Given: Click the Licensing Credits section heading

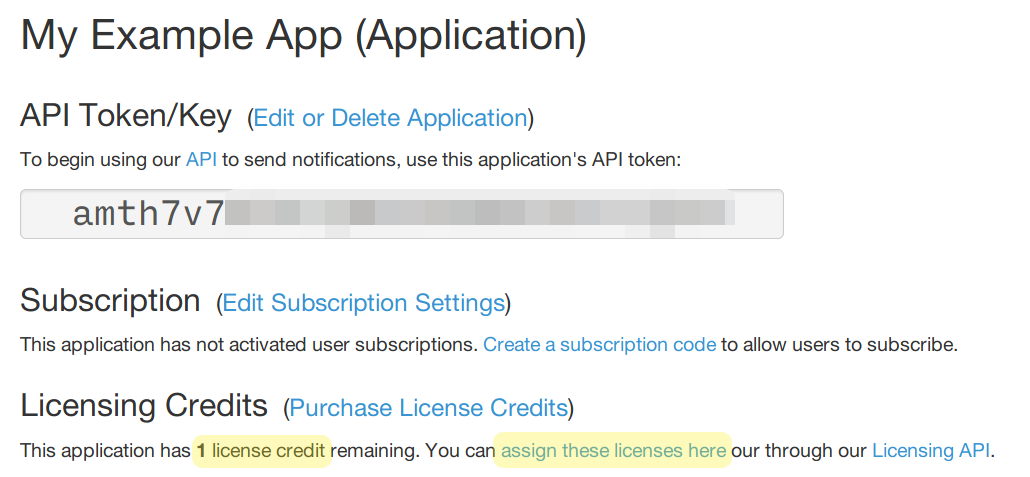Looking at the screenshot, I should [x=144, y=406].
